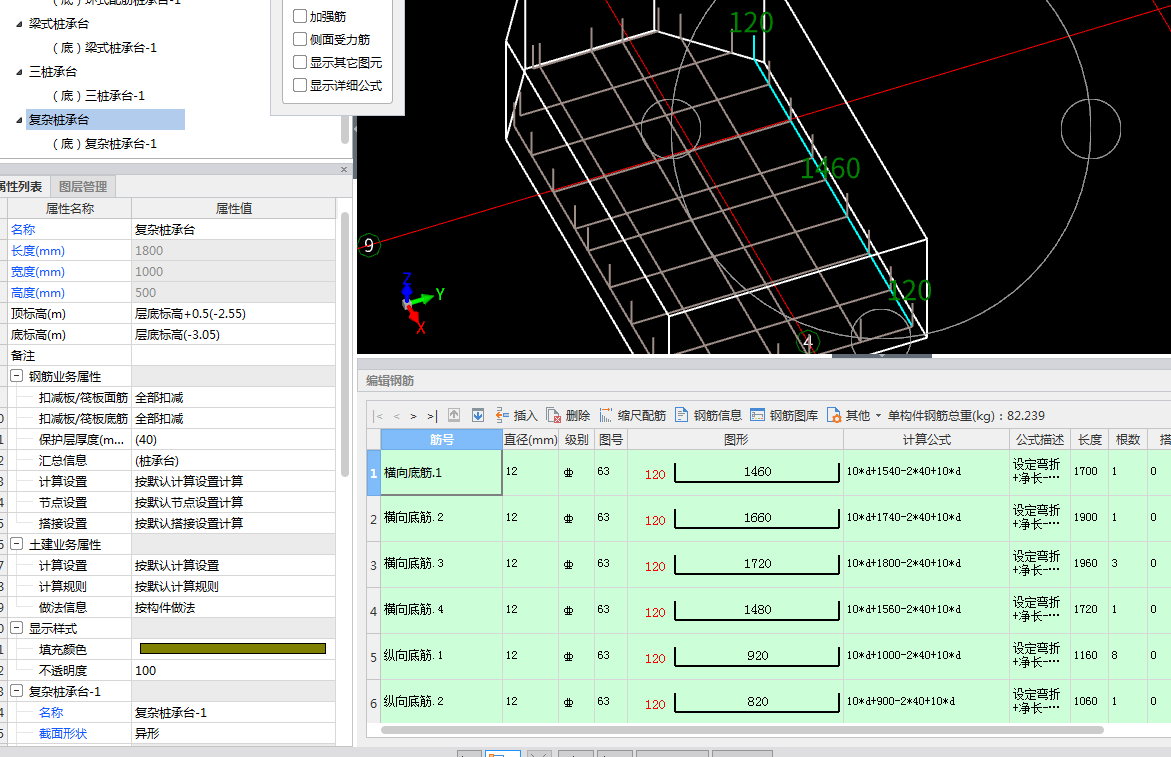Click 计算规则 value 按默认计算规则
Viewport: 1171px width, 757px height.
pos(233,586)
